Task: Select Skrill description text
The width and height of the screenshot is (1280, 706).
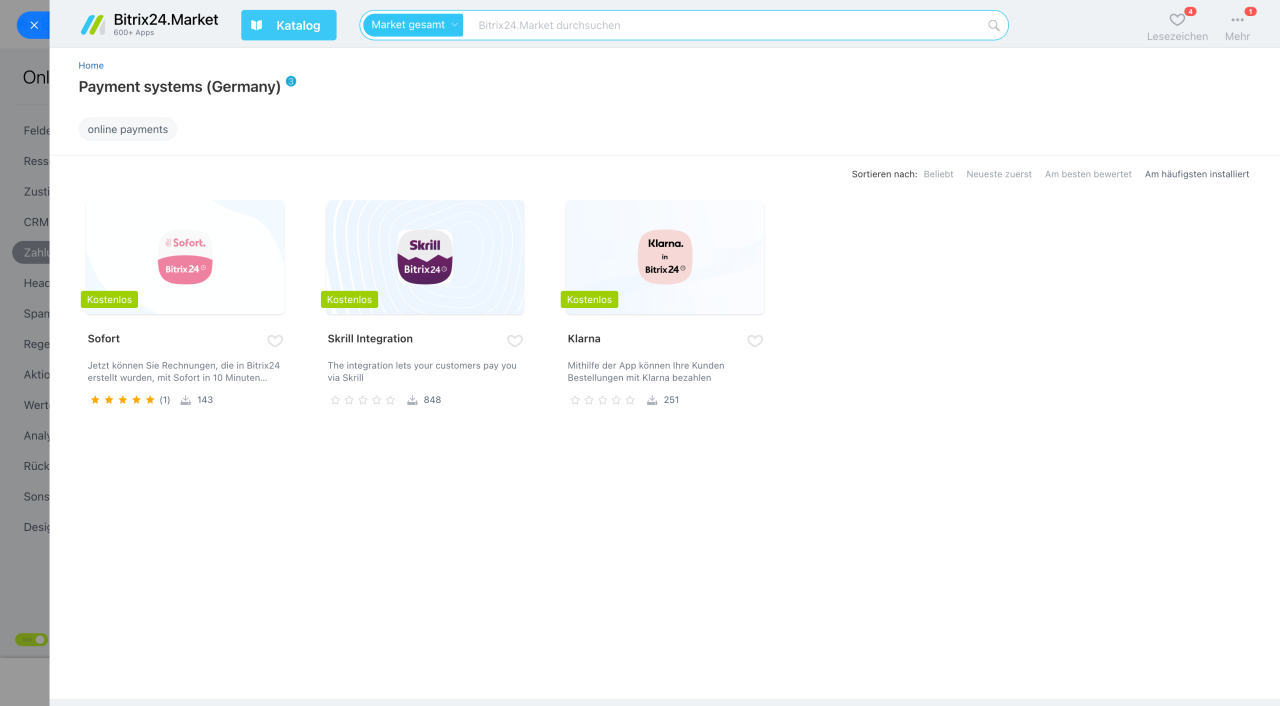Action: click(x=422, y=372)
